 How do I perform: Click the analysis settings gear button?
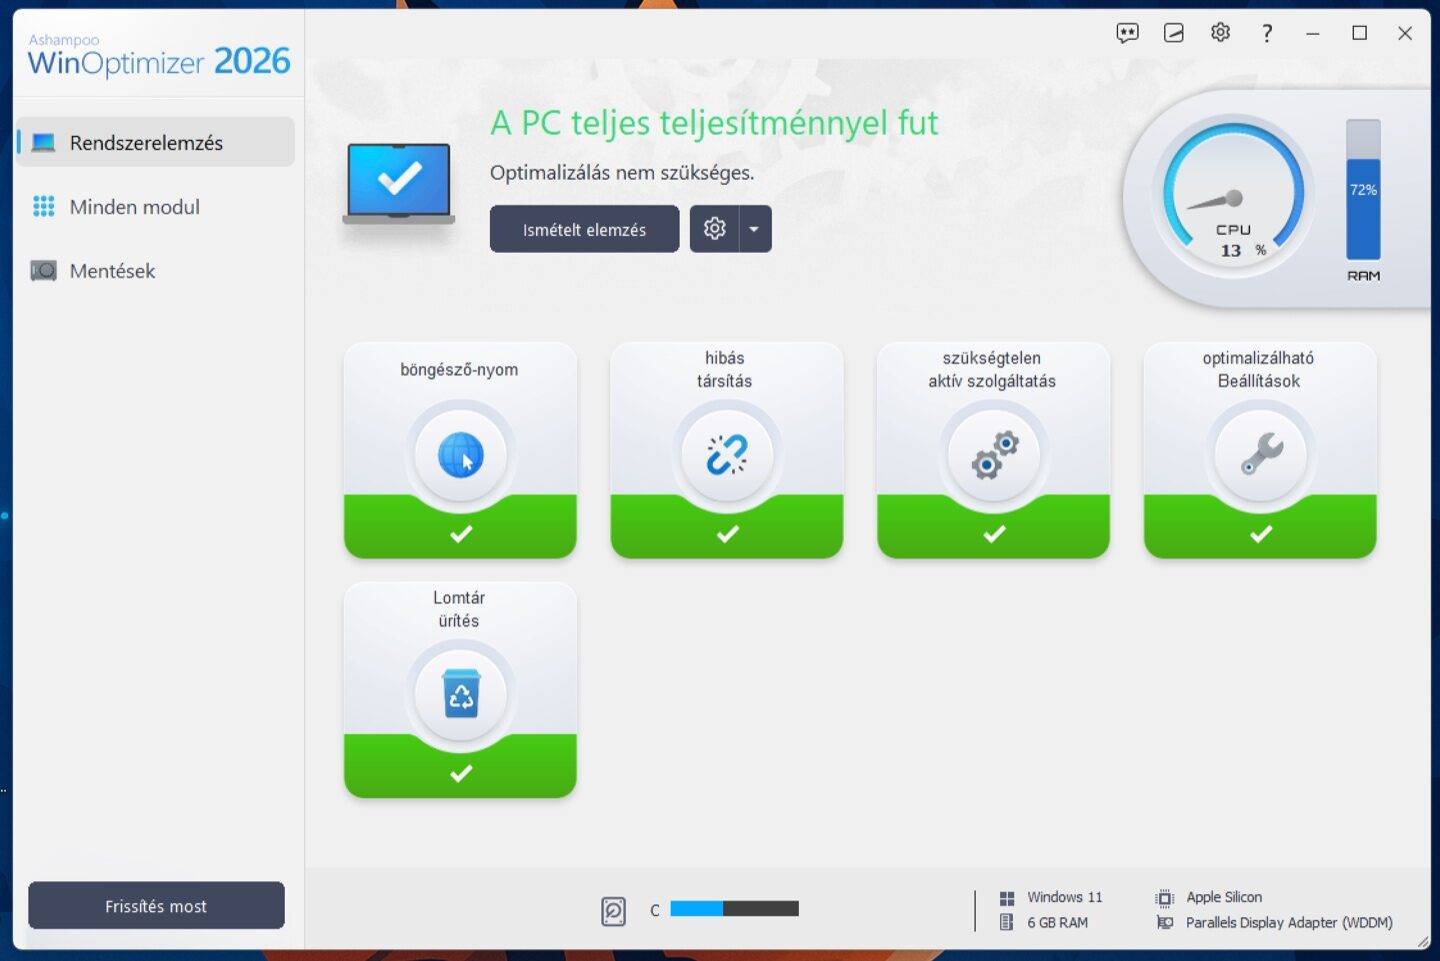(x=714, y=229)
